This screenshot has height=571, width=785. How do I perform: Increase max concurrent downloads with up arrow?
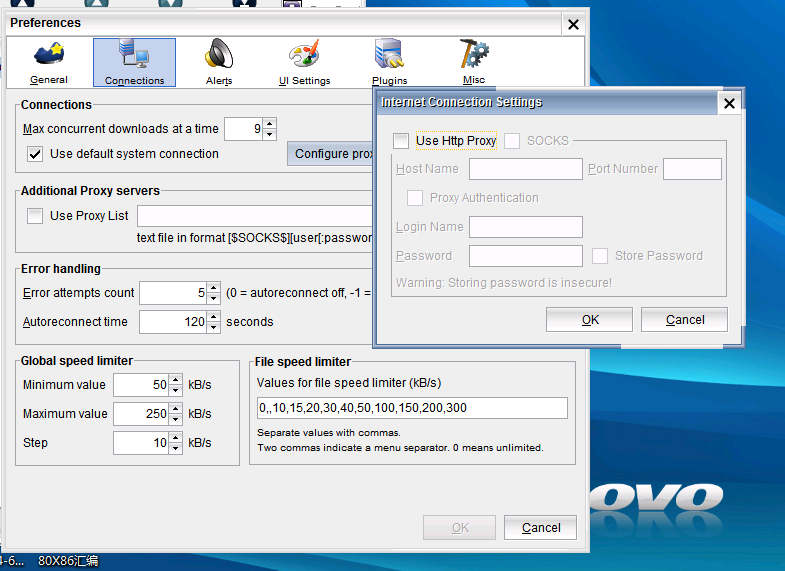[269, 123]
